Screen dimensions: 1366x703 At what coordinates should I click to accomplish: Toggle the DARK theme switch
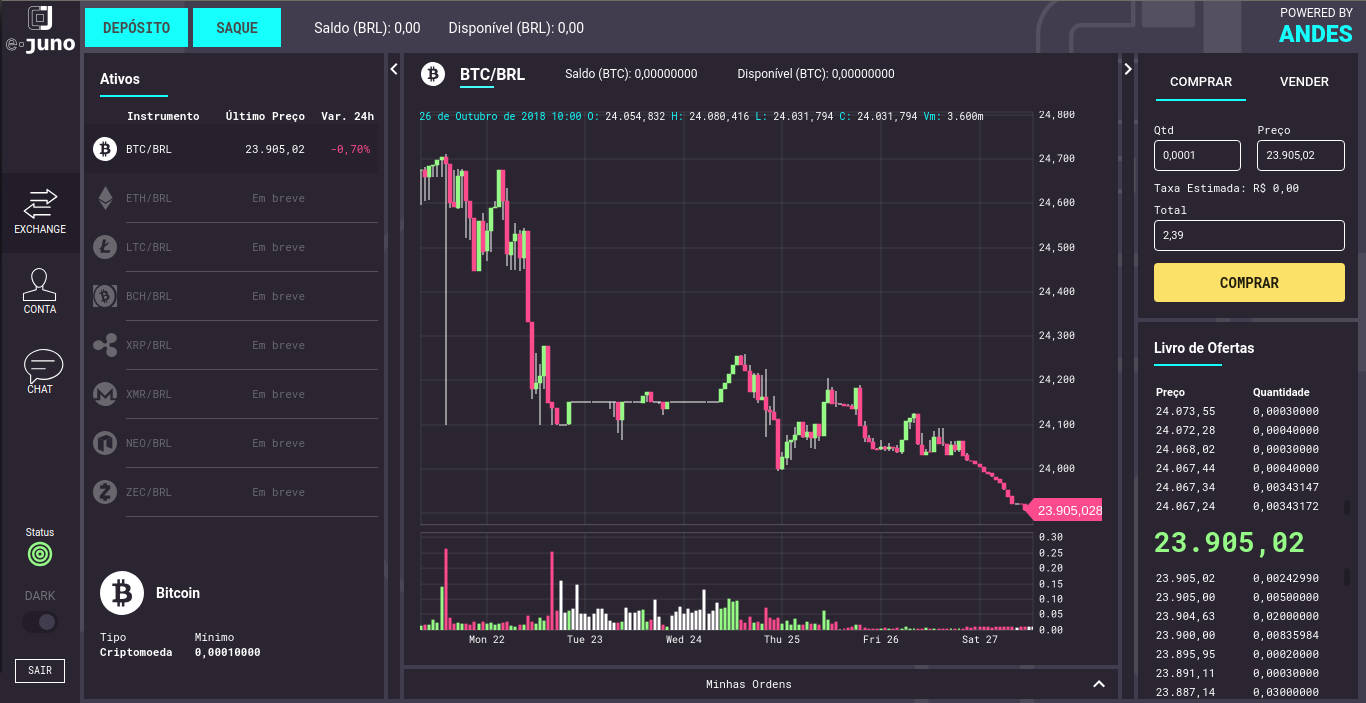click(40, 622)
